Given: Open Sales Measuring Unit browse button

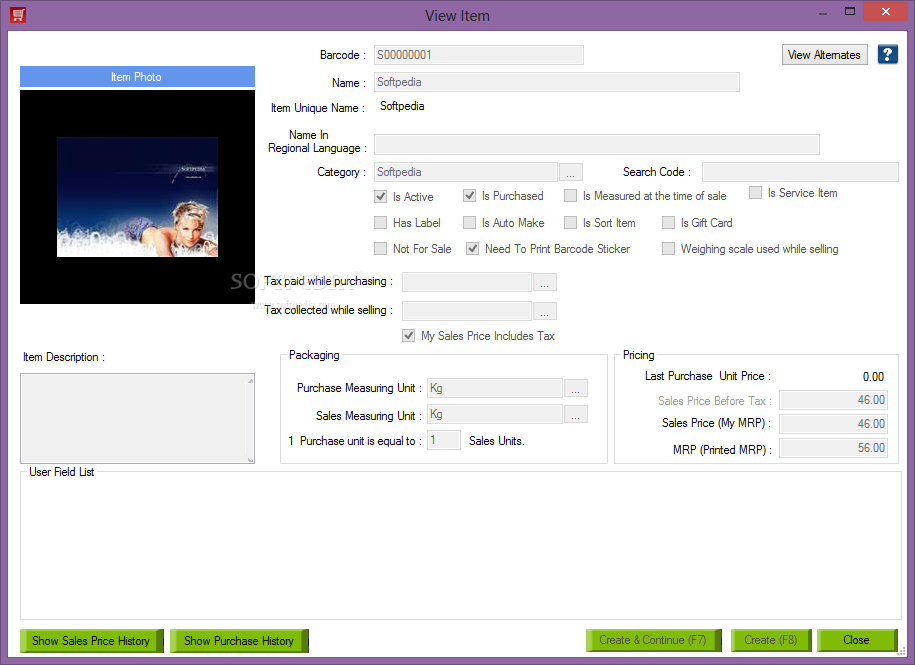Looking at the screenshot, I should pos(575,414).
